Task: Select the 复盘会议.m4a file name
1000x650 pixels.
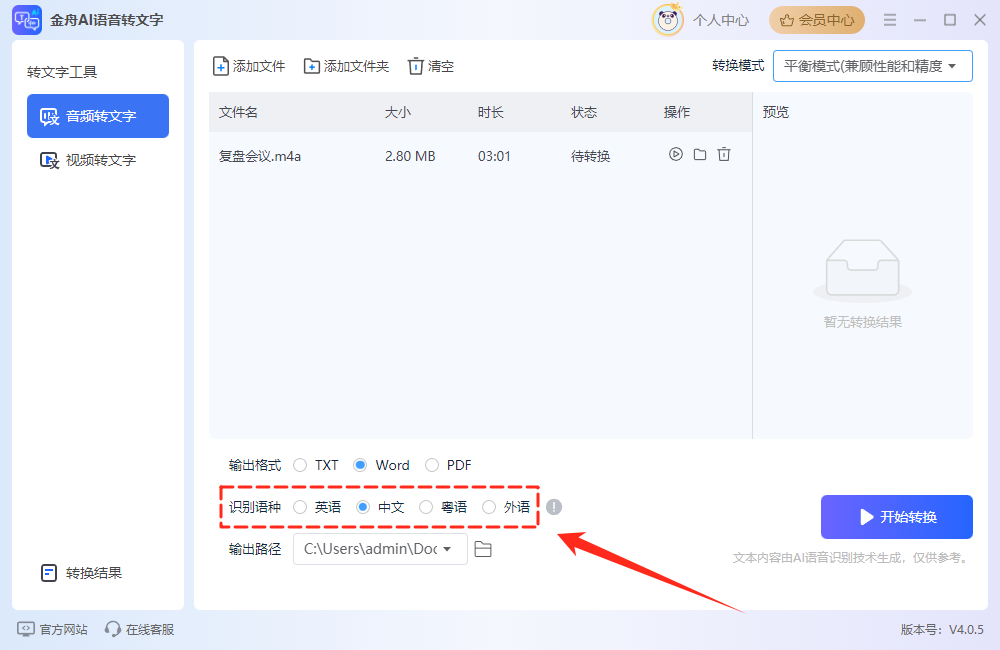Action: click(260, 156)
